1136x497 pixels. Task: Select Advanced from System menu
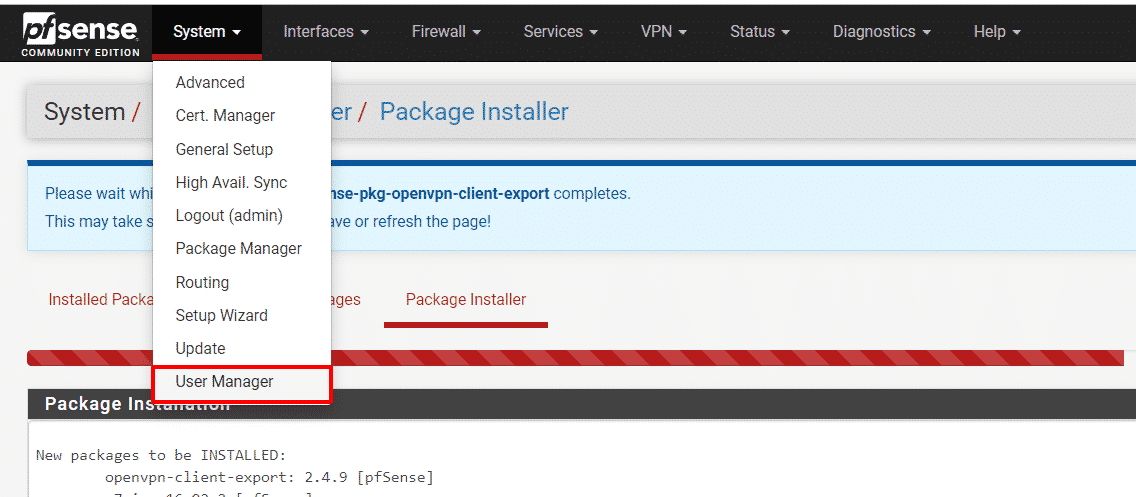point(210,83)
